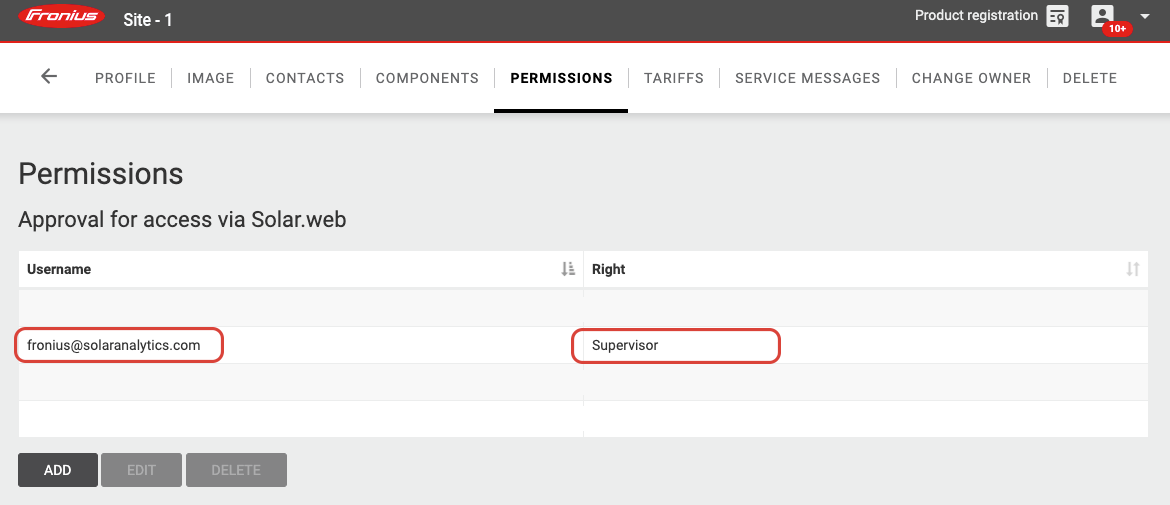Image resolution: width=1170 pixels, height=505 pixels.
Task: Open the Service Messages tab
Action: coord(807,78)
